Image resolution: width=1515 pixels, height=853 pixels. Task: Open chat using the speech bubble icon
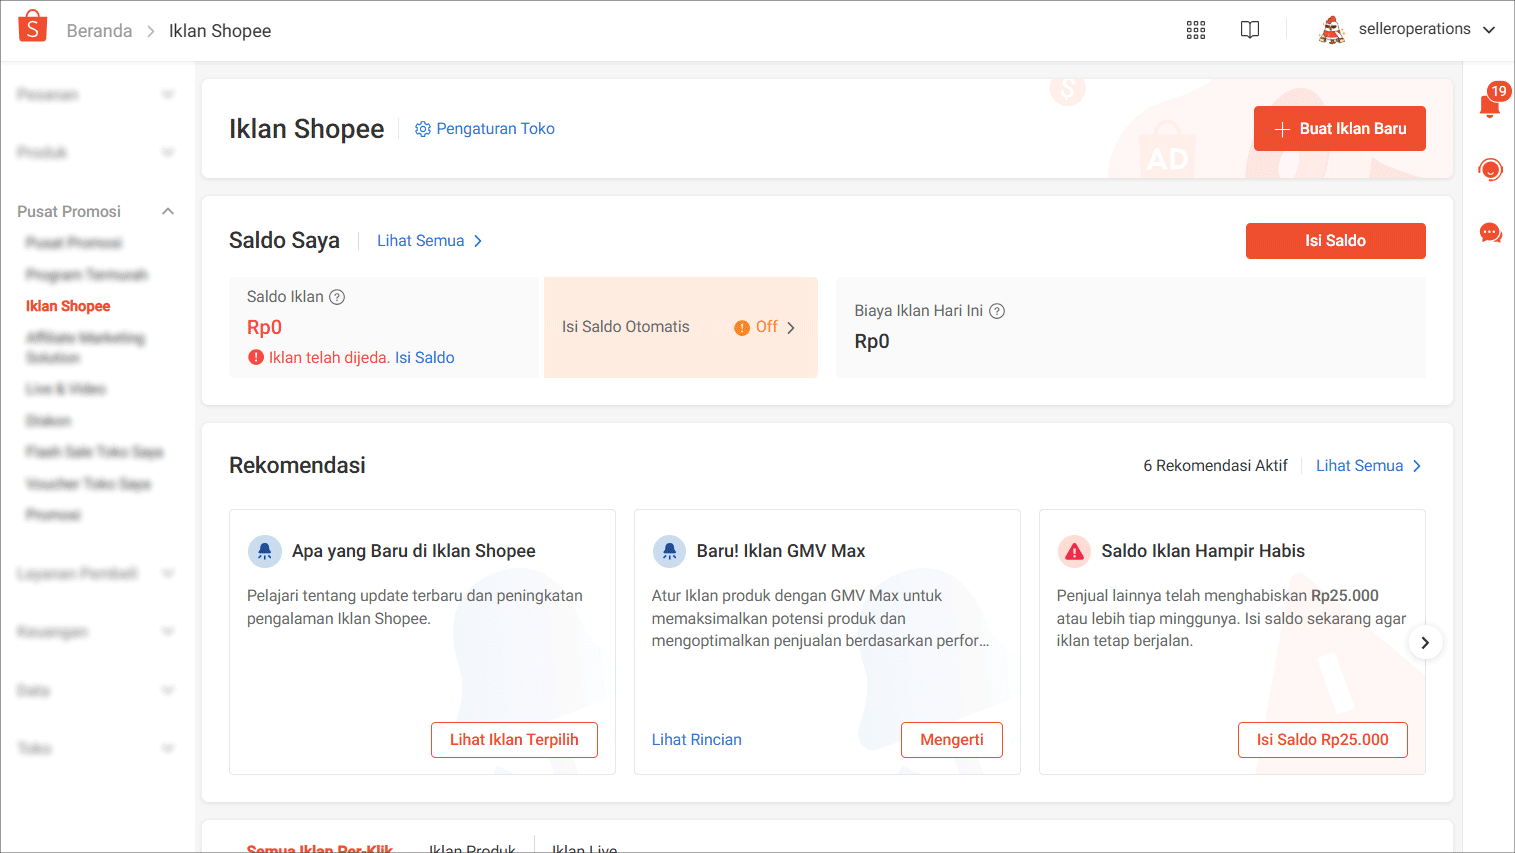point(1490,233)
